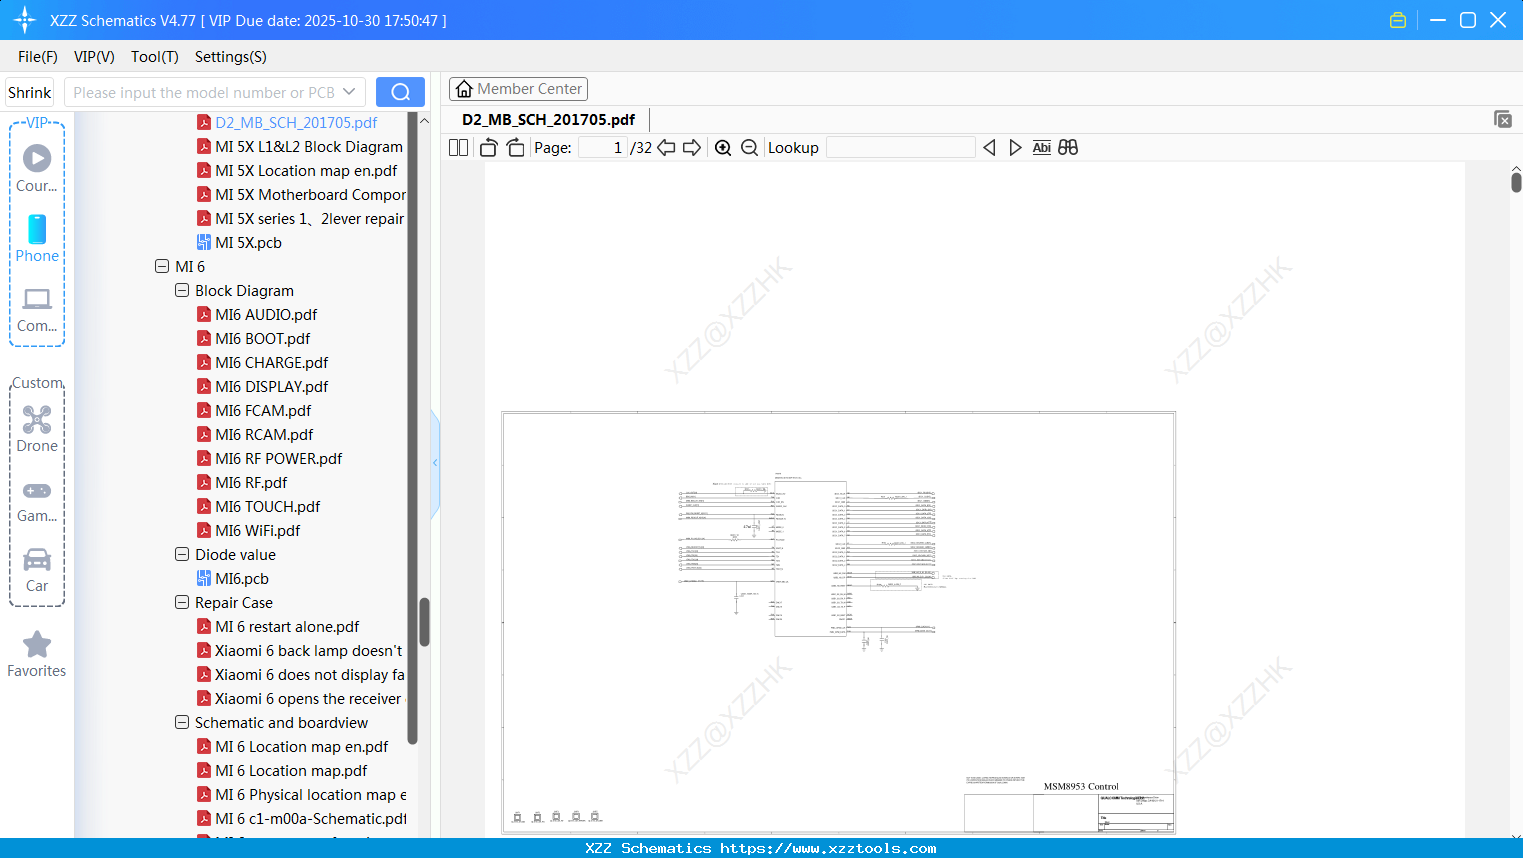
Task: Rotate the schematic page counterclockwise
Action: [487, 147]
